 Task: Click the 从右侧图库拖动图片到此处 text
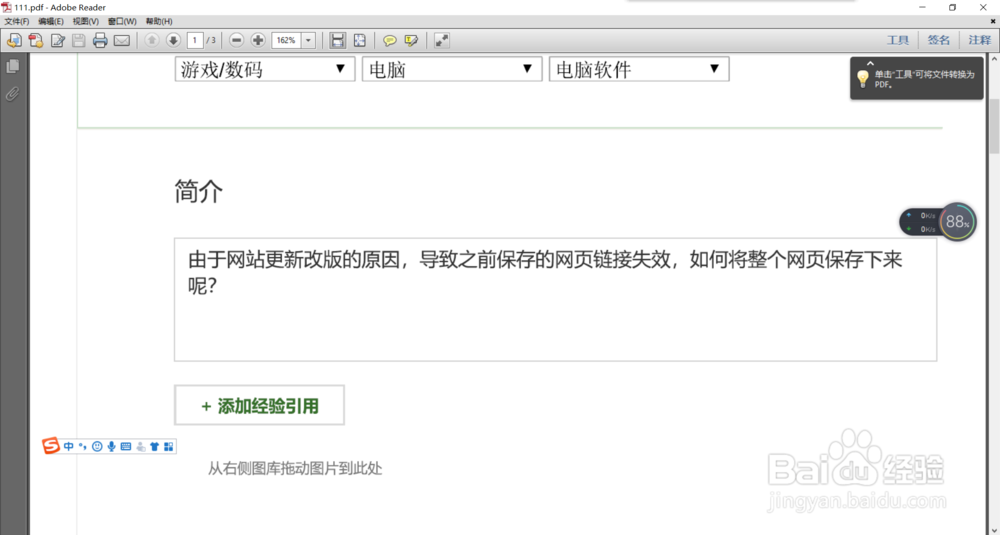tap(295, 469)
